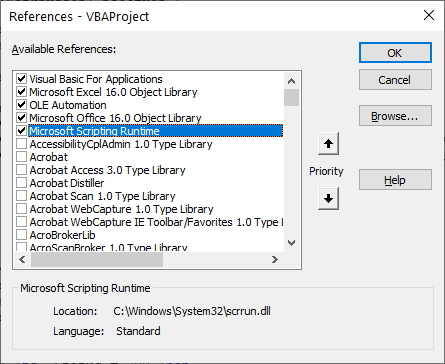
Task: Check the Acrobat Distiller checkbox
Action: pos(21,183)
